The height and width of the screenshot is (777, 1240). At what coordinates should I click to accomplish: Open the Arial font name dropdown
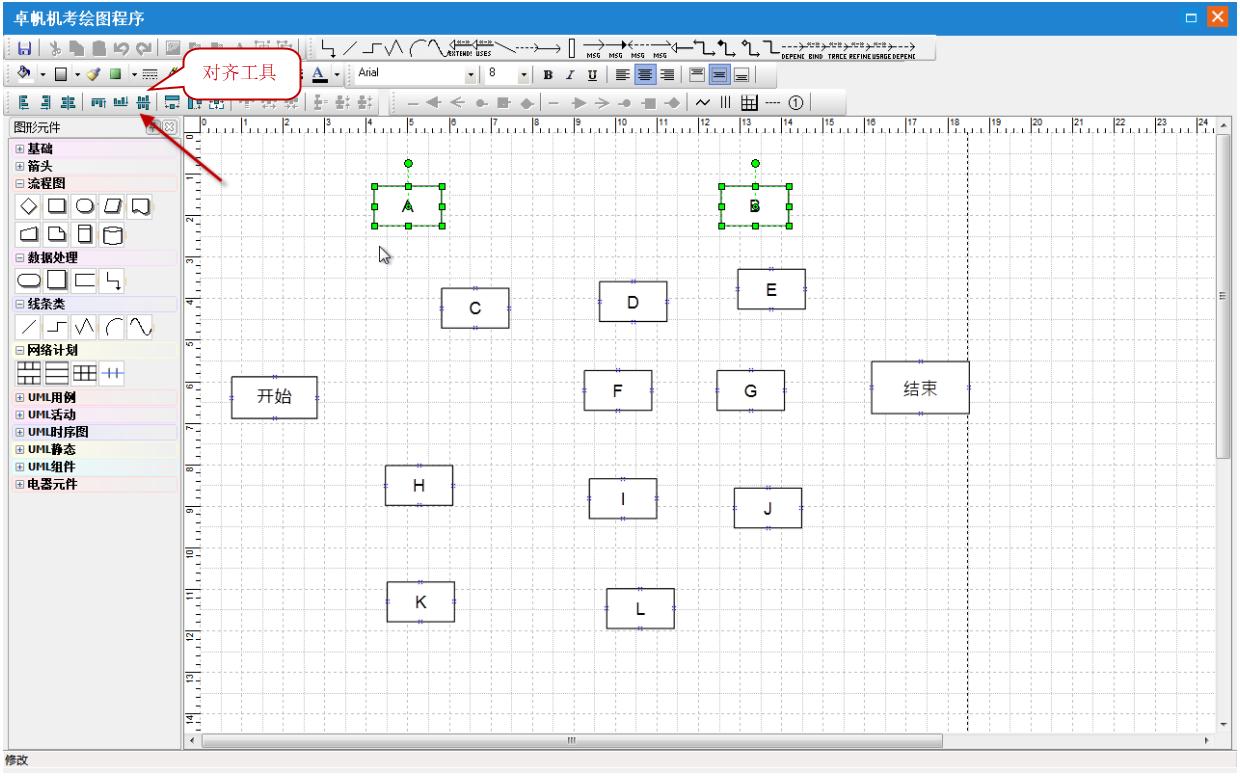tap(471, 75)
